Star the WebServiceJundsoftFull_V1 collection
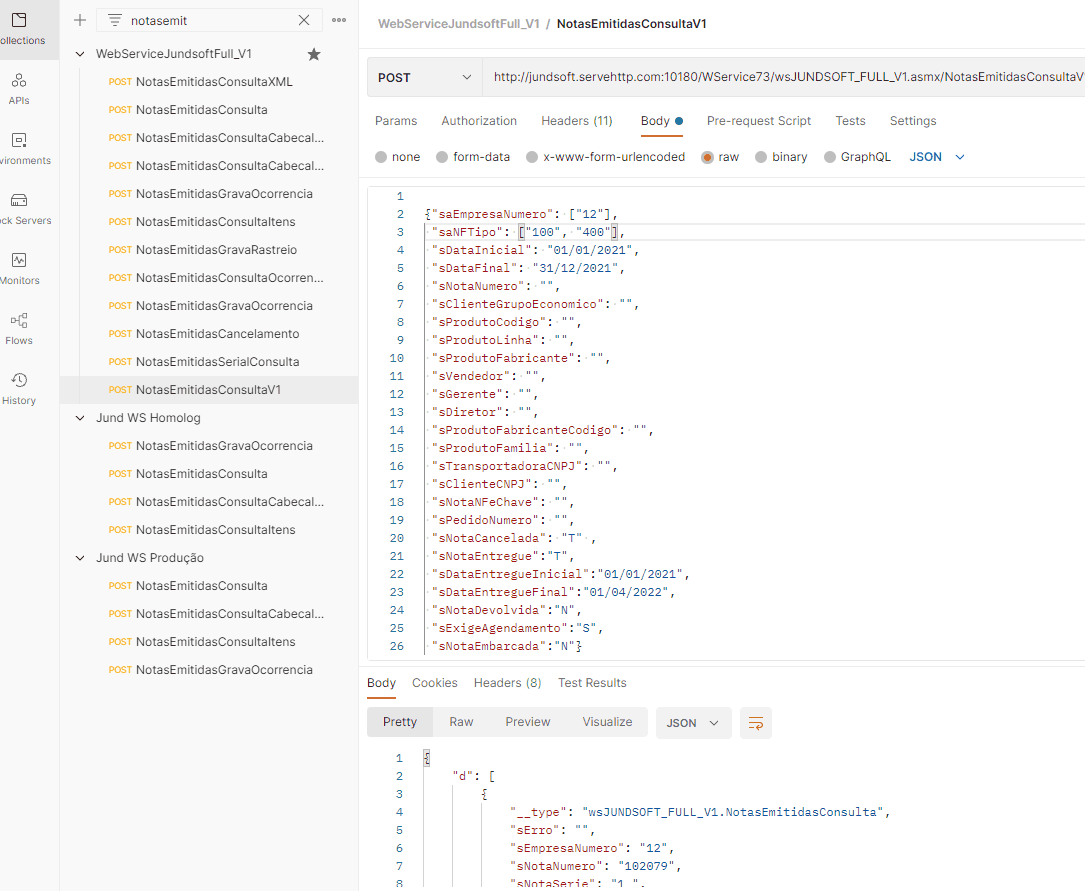This screenshot has height=891, width=1085. click(314, 54)
